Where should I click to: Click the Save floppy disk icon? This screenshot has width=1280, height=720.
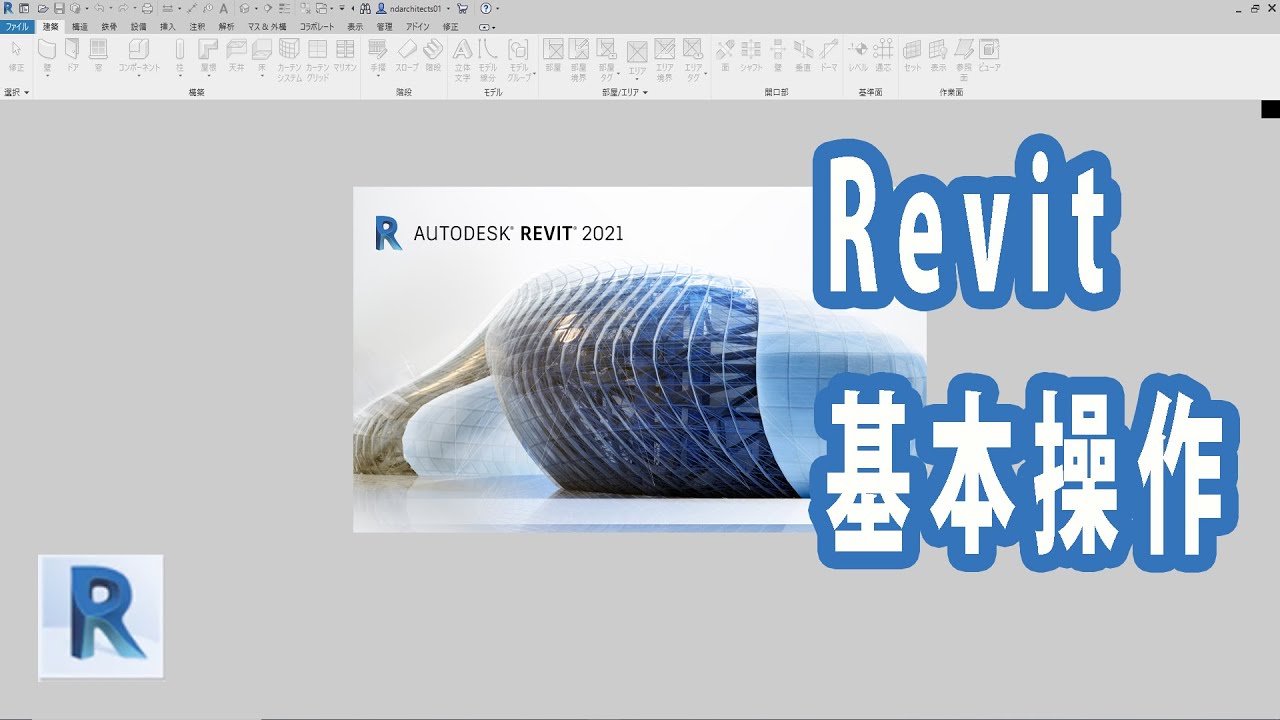point(59,8)
